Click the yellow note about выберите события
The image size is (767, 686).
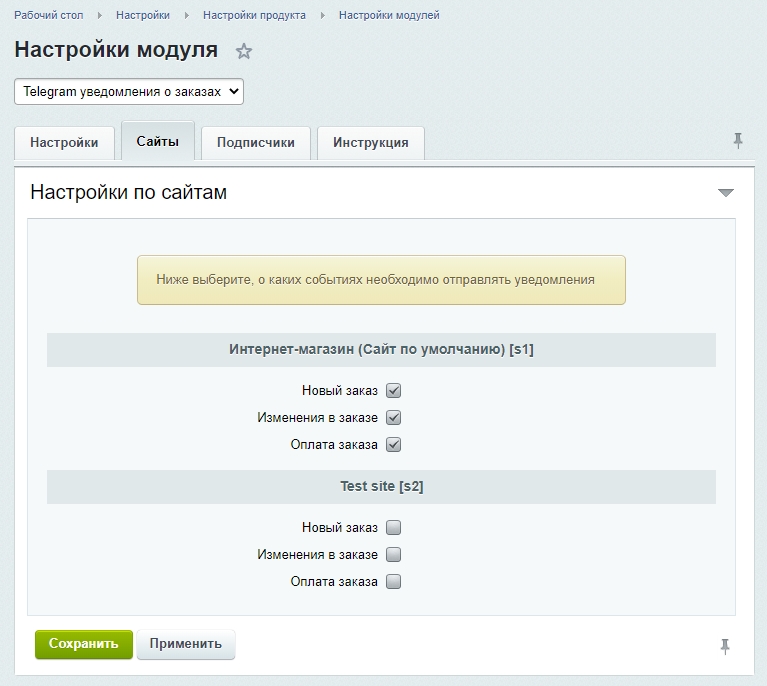[x=382, y=280]
